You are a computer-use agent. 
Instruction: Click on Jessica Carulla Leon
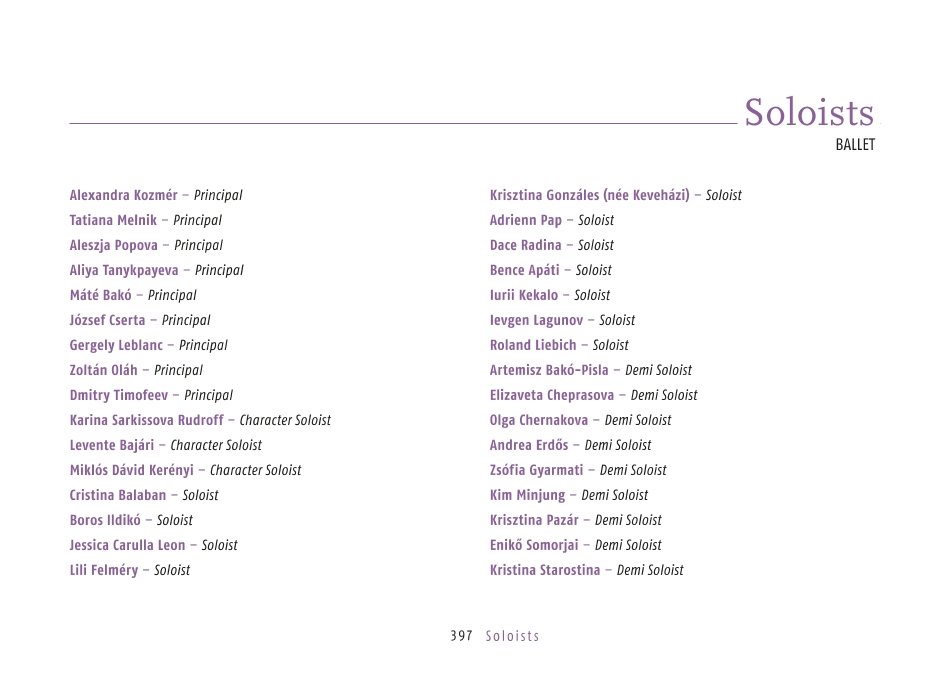tap(127, 545)
